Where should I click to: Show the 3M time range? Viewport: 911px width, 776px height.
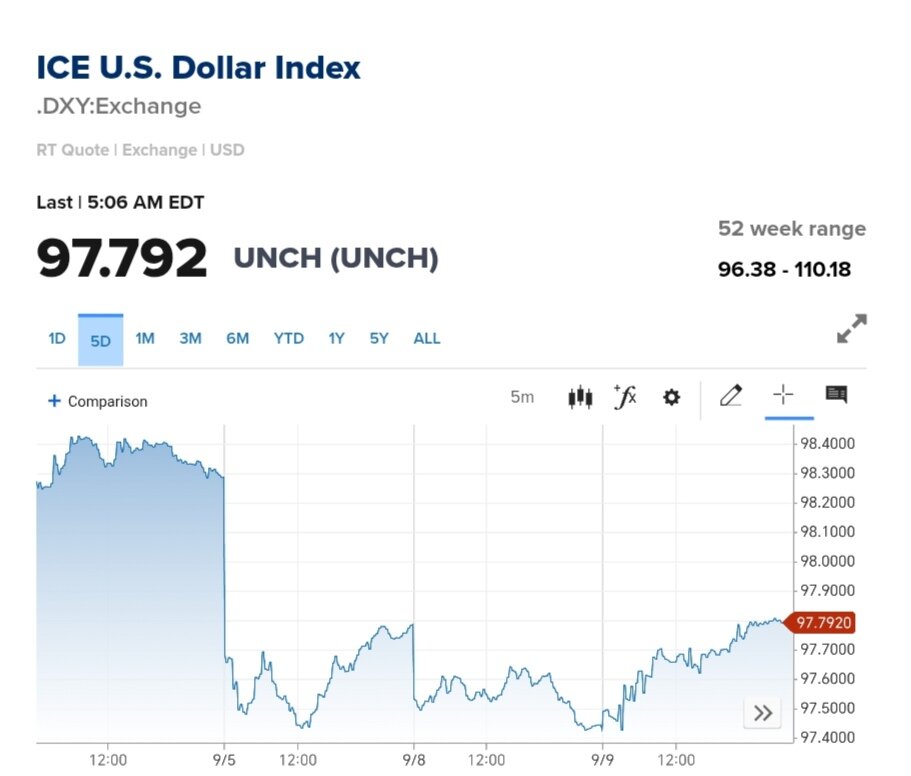coord(190,338)
